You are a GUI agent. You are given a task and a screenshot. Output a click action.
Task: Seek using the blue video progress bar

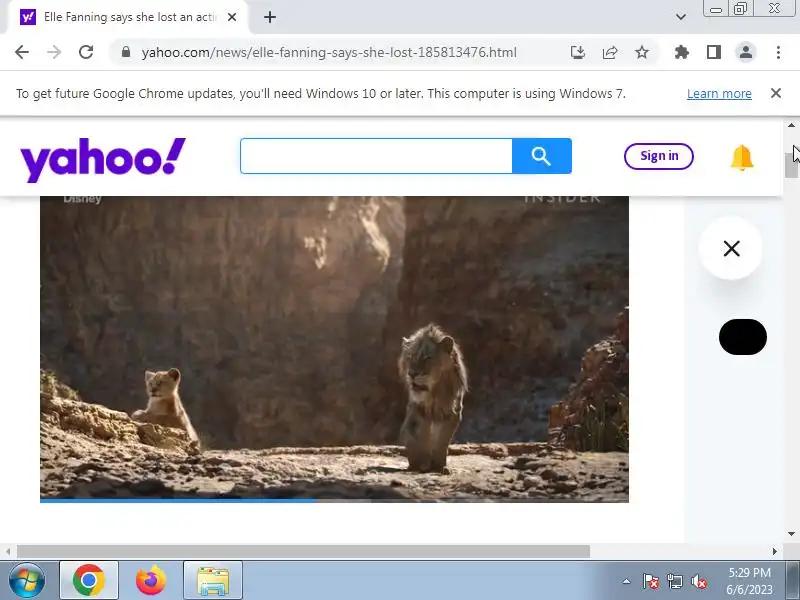(334, 501)
